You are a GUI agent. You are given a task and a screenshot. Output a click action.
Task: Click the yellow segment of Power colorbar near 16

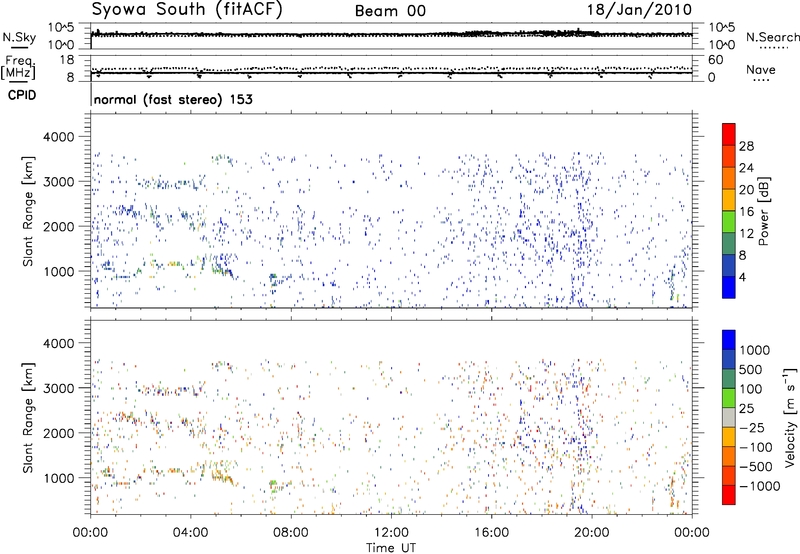(729, 199)
